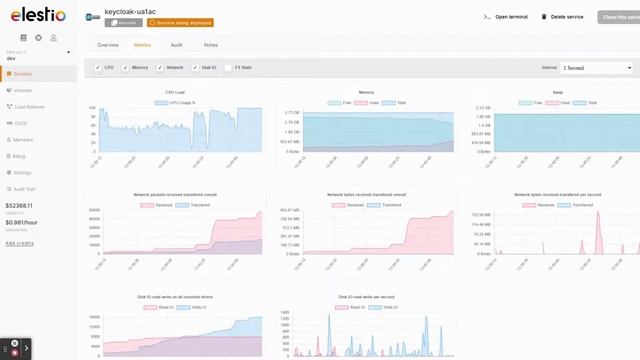Viewport: 640px width, 360px height.
Task: Click the support lifebuoy icon in sidebar
Action: [x=38, y=38]
